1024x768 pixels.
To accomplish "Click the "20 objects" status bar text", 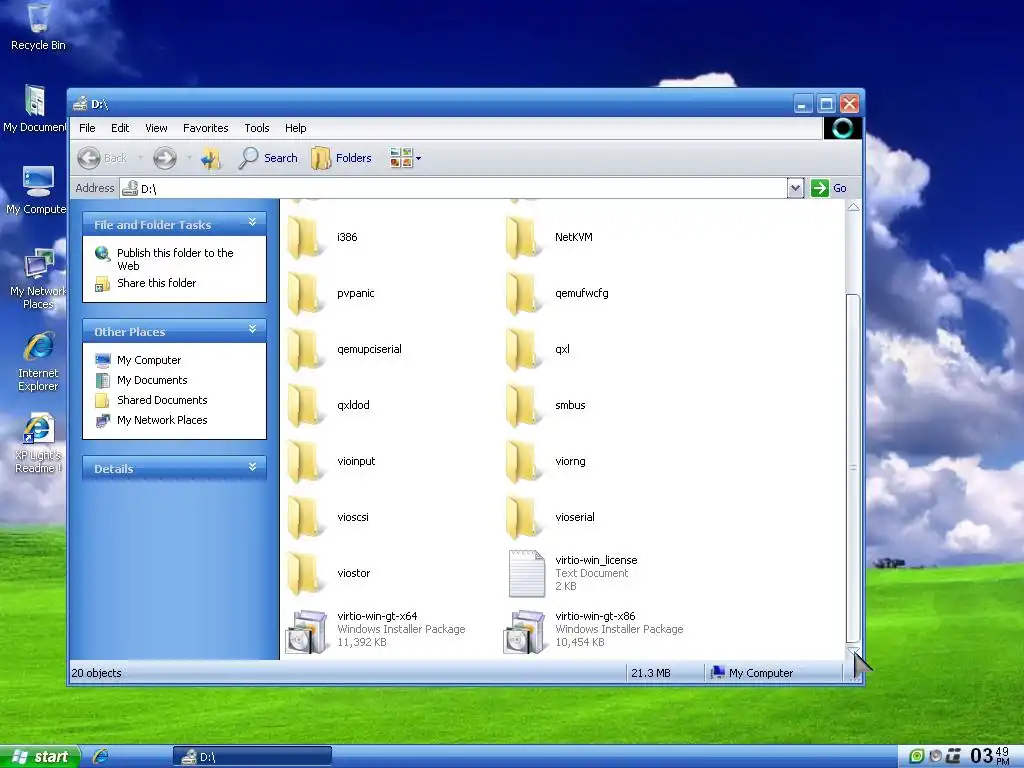I will click(96, 673).
